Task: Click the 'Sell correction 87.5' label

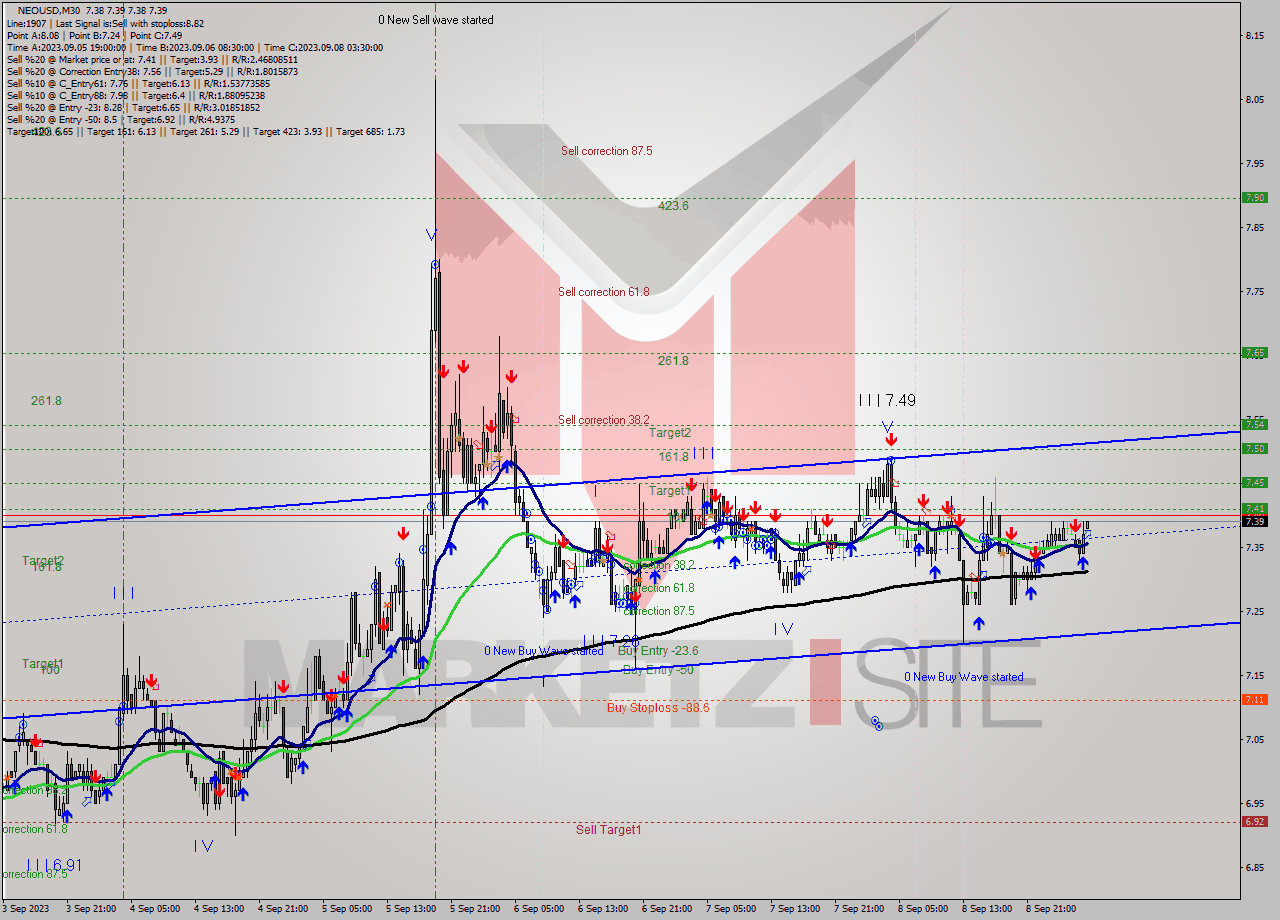Action: pos(606,151)
